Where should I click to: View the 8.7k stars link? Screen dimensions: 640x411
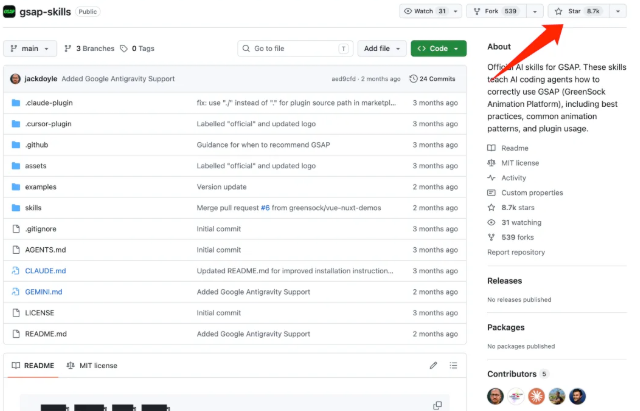518,207
